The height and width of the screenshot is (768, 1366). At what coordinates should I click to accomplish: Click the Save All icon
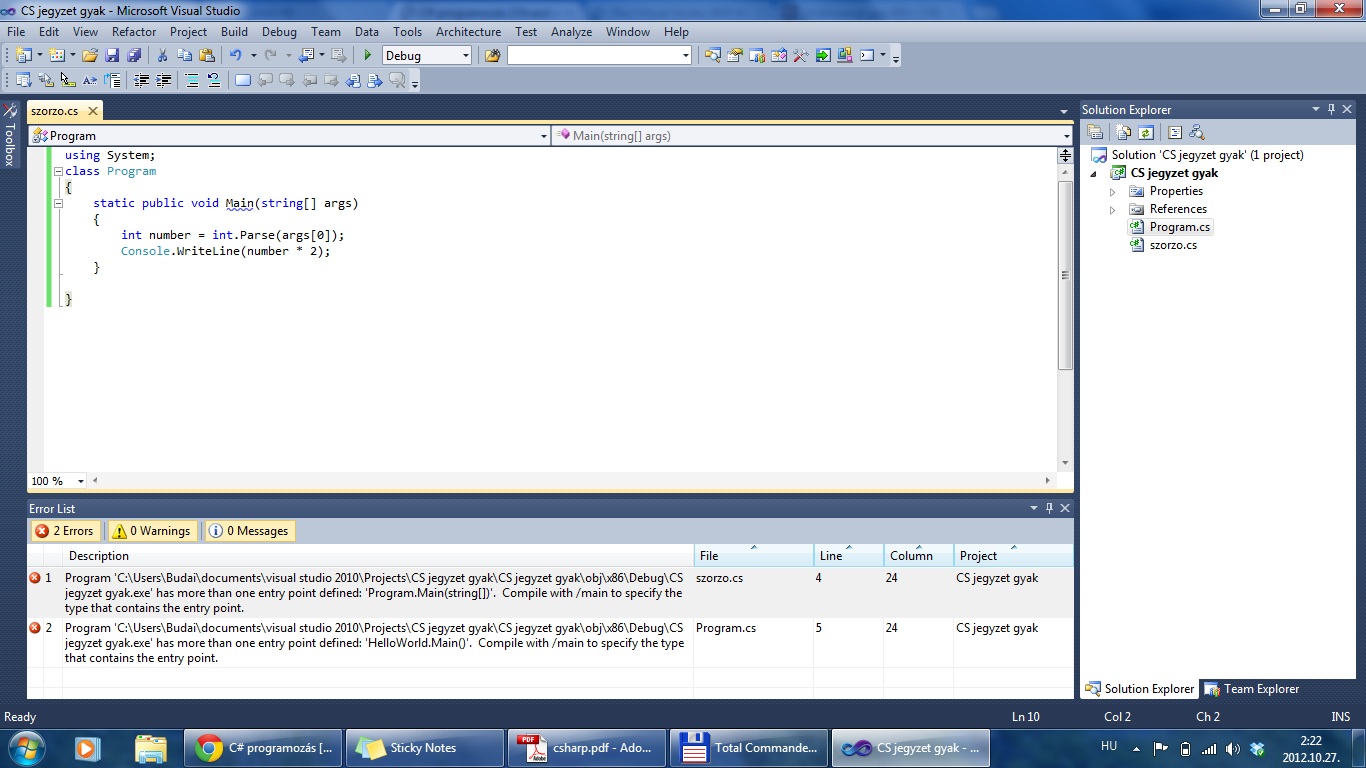134,56
